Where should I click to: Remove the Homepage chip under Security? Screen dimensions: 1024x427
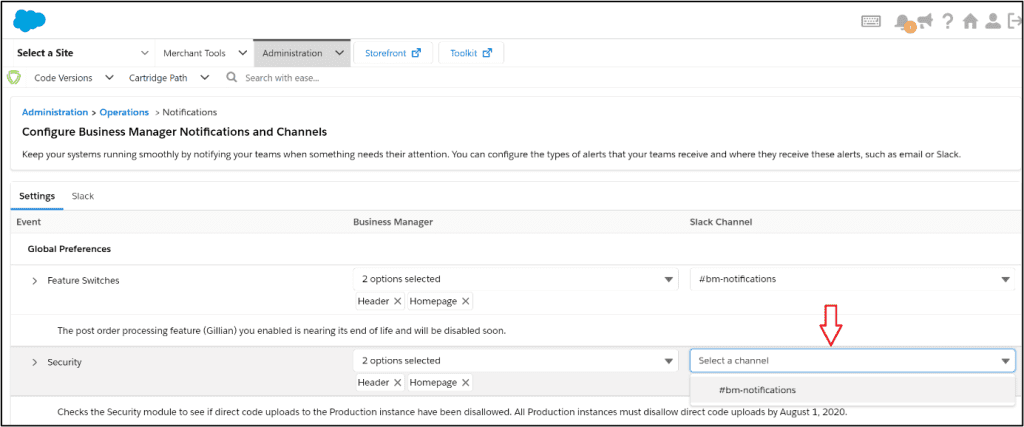coord(465,382)
